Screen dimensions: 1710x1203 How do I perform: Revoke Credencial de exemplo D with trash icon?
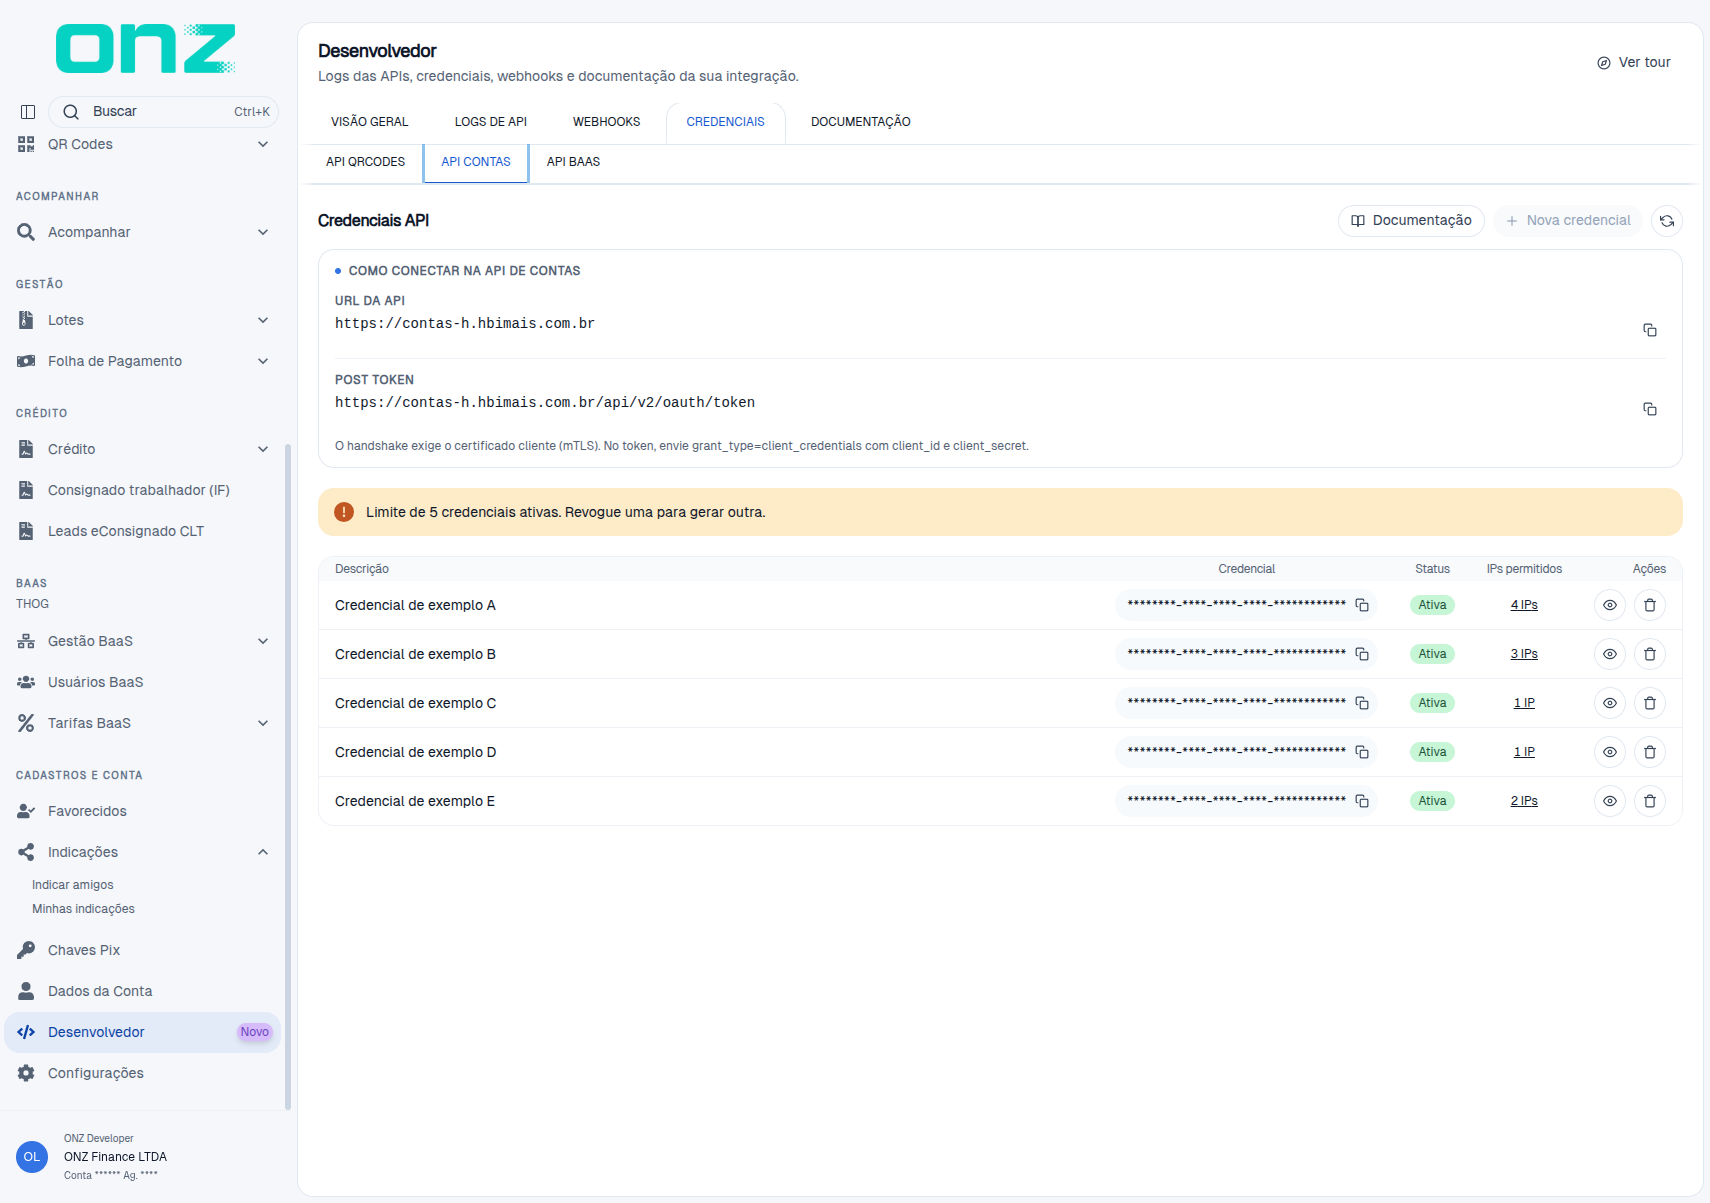[1650, 752]
